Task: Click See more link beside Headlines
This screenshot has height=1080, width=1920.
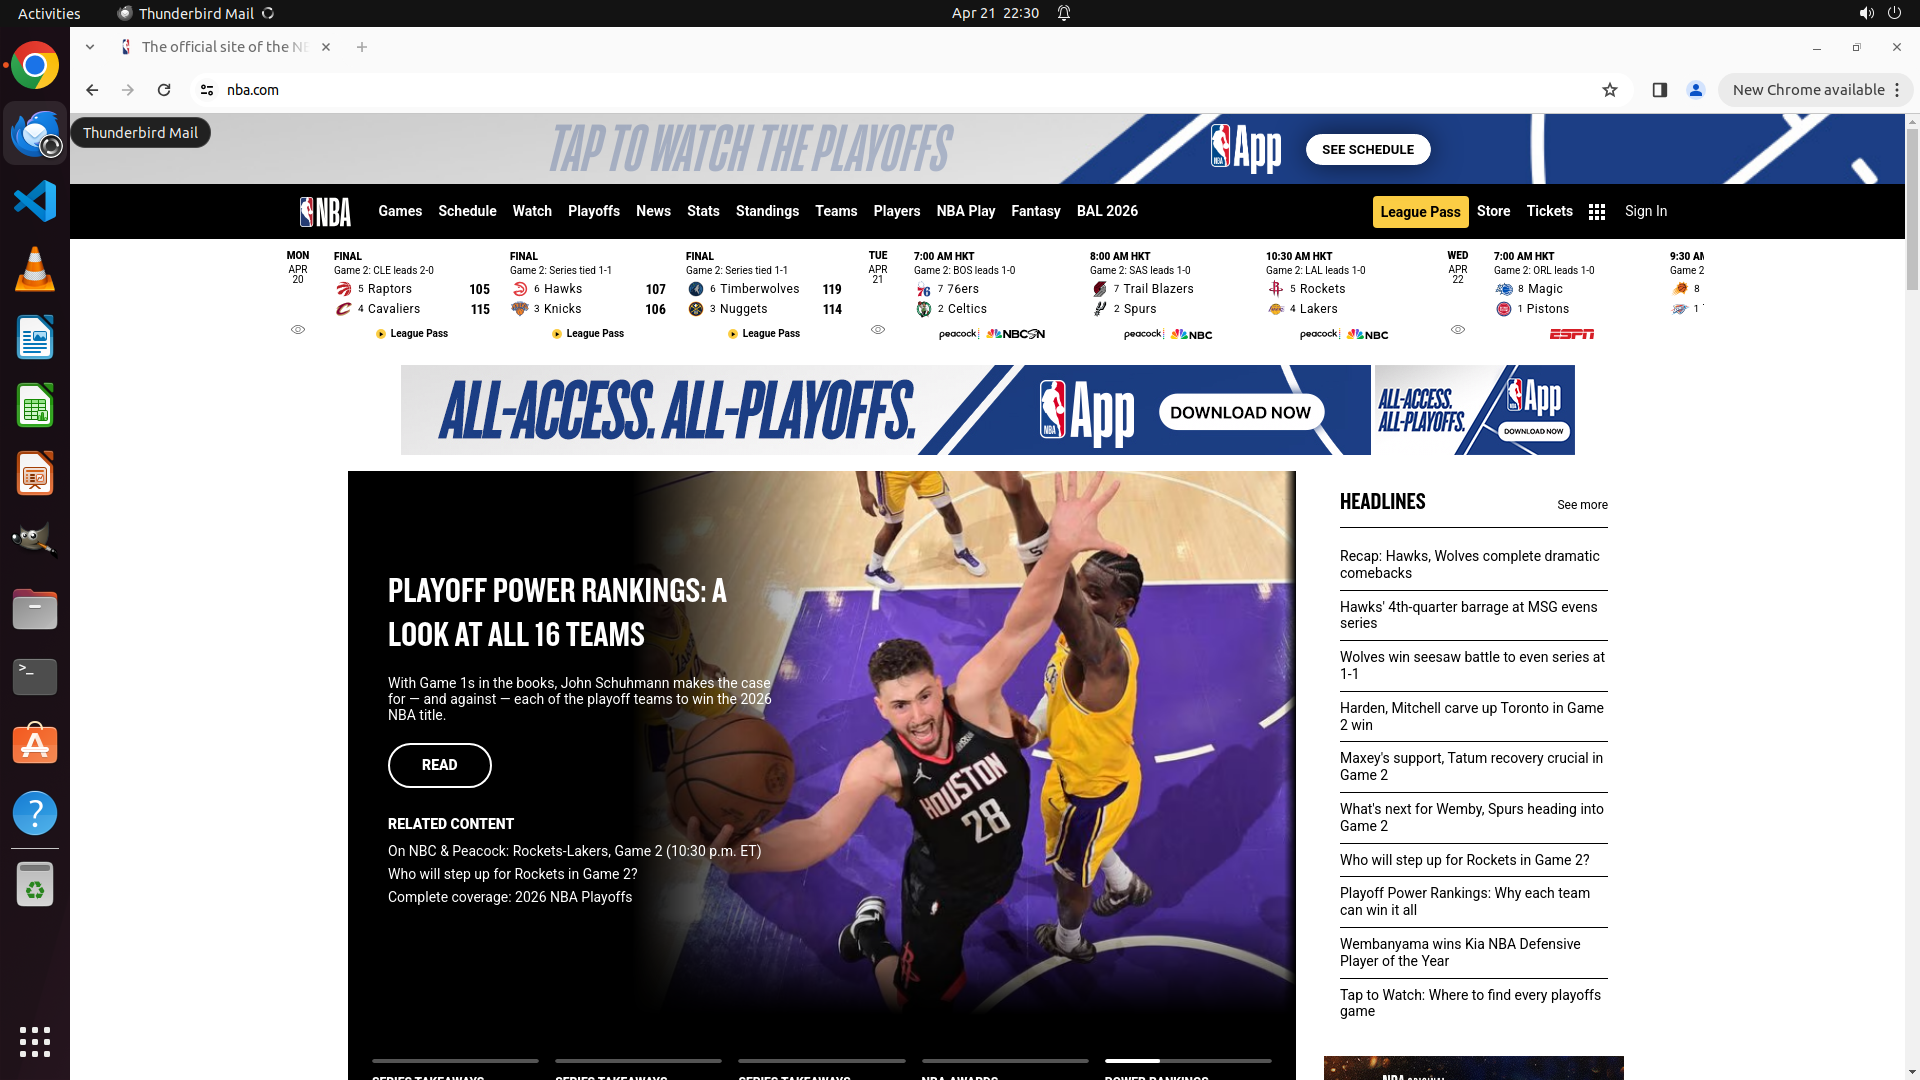Action: click(1582, 505)
